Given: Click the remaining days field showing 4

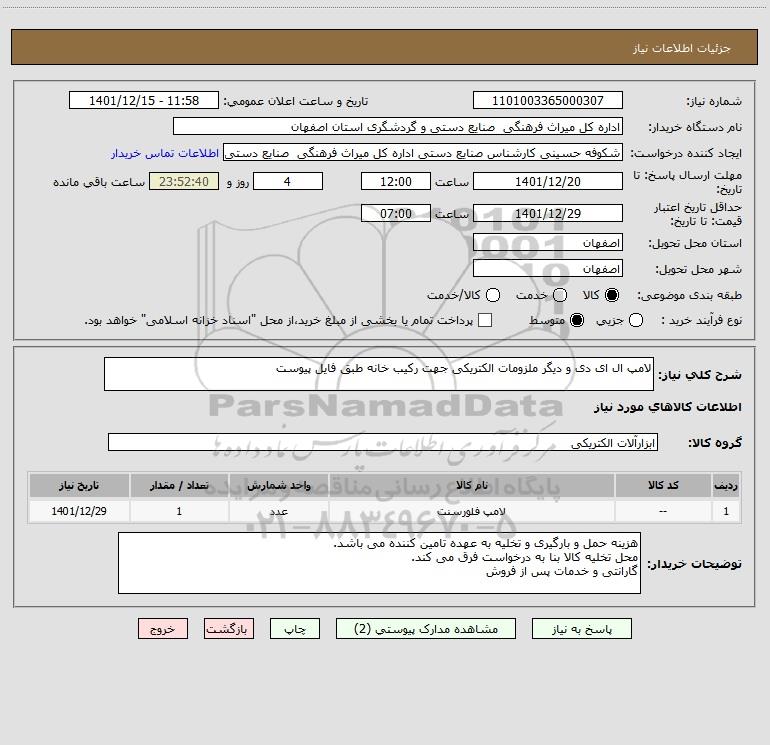Looking at the screenshot, I should pyautogui.click(x=288, y=181).
